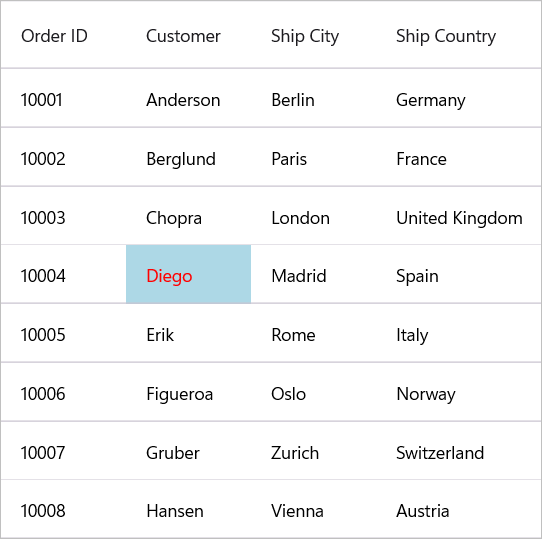Click the Order ID column header
The image size is (542, 539).
pyautogui.click(x=63, y=35)
